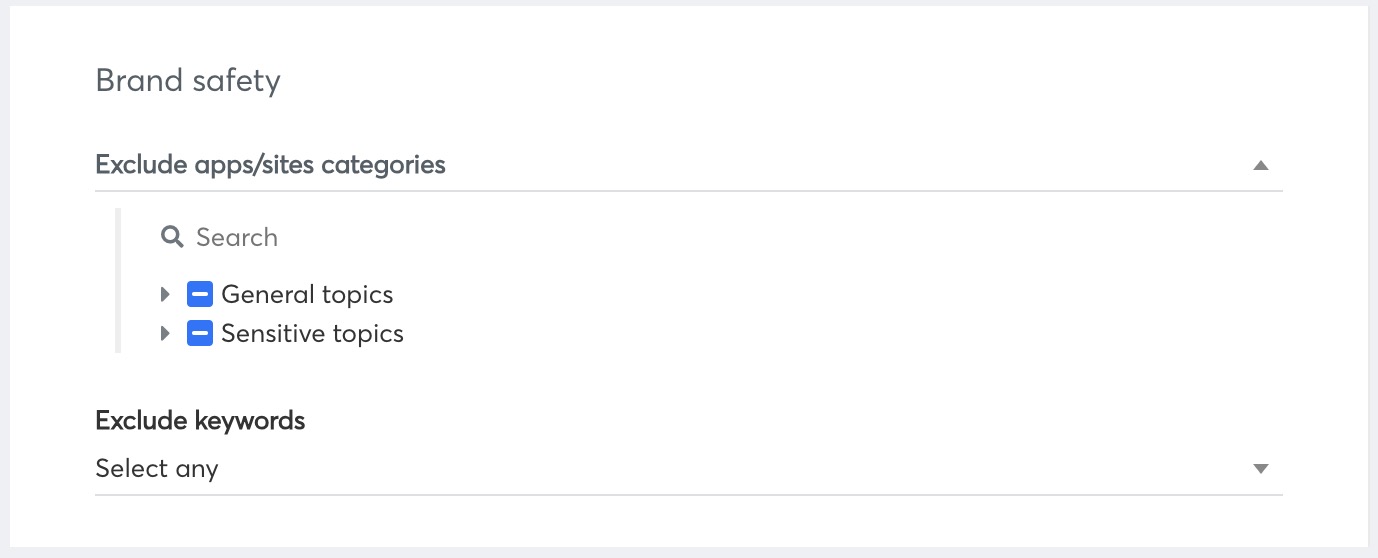Click the minus mark on Sensitive topics
1378x558 pixels.
(x=200, y=333)
